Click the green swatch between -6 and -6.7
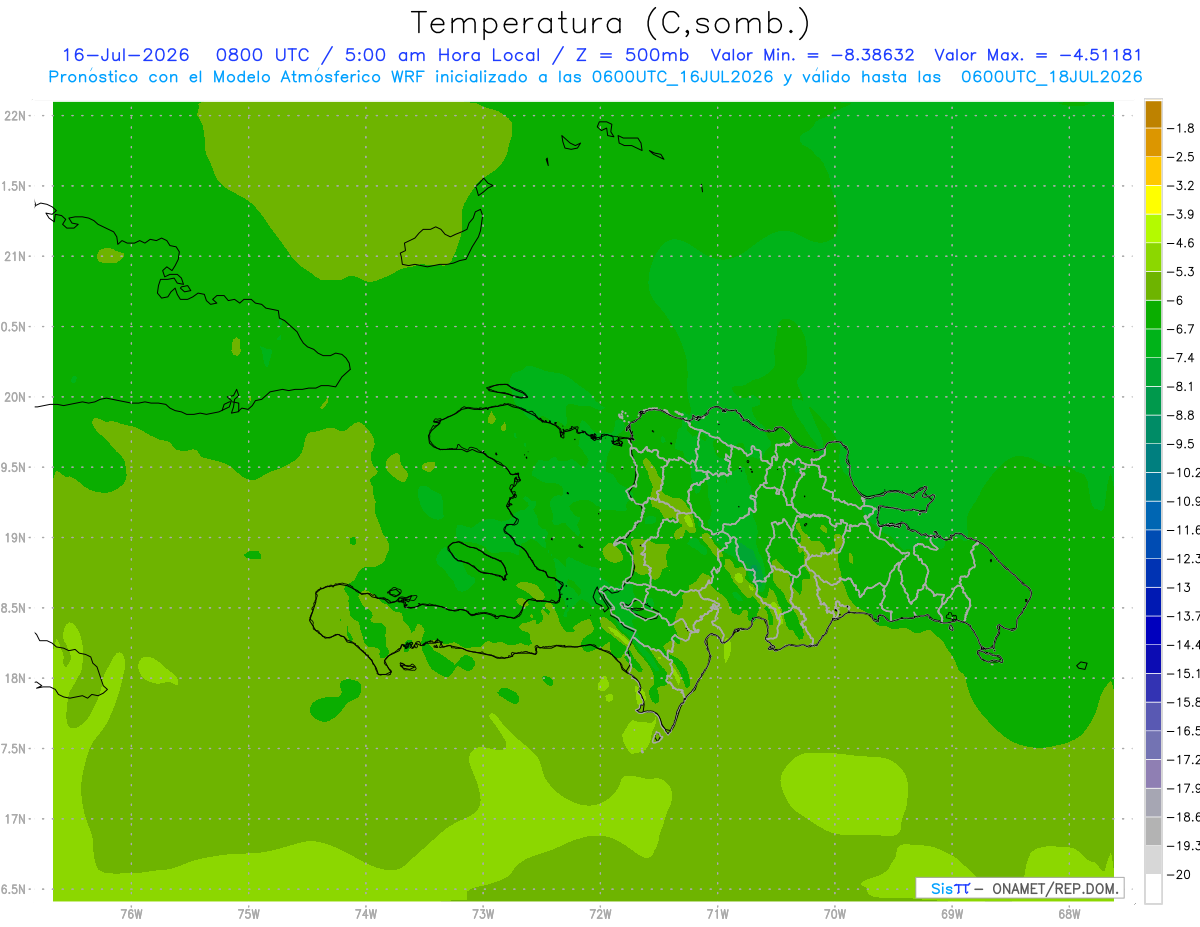The height and width of the screenshot is (927, 1200). [x=1153, y=315]
